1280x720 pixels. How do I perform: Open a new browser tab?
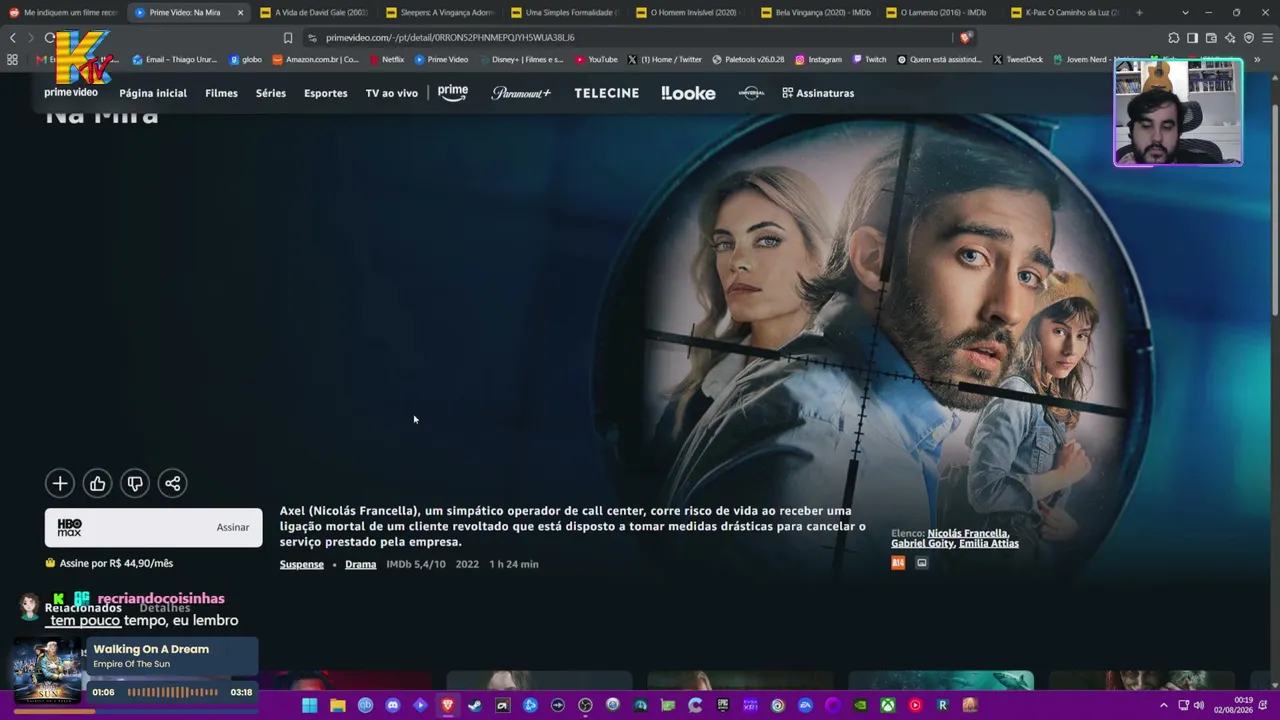[1139, 13]
